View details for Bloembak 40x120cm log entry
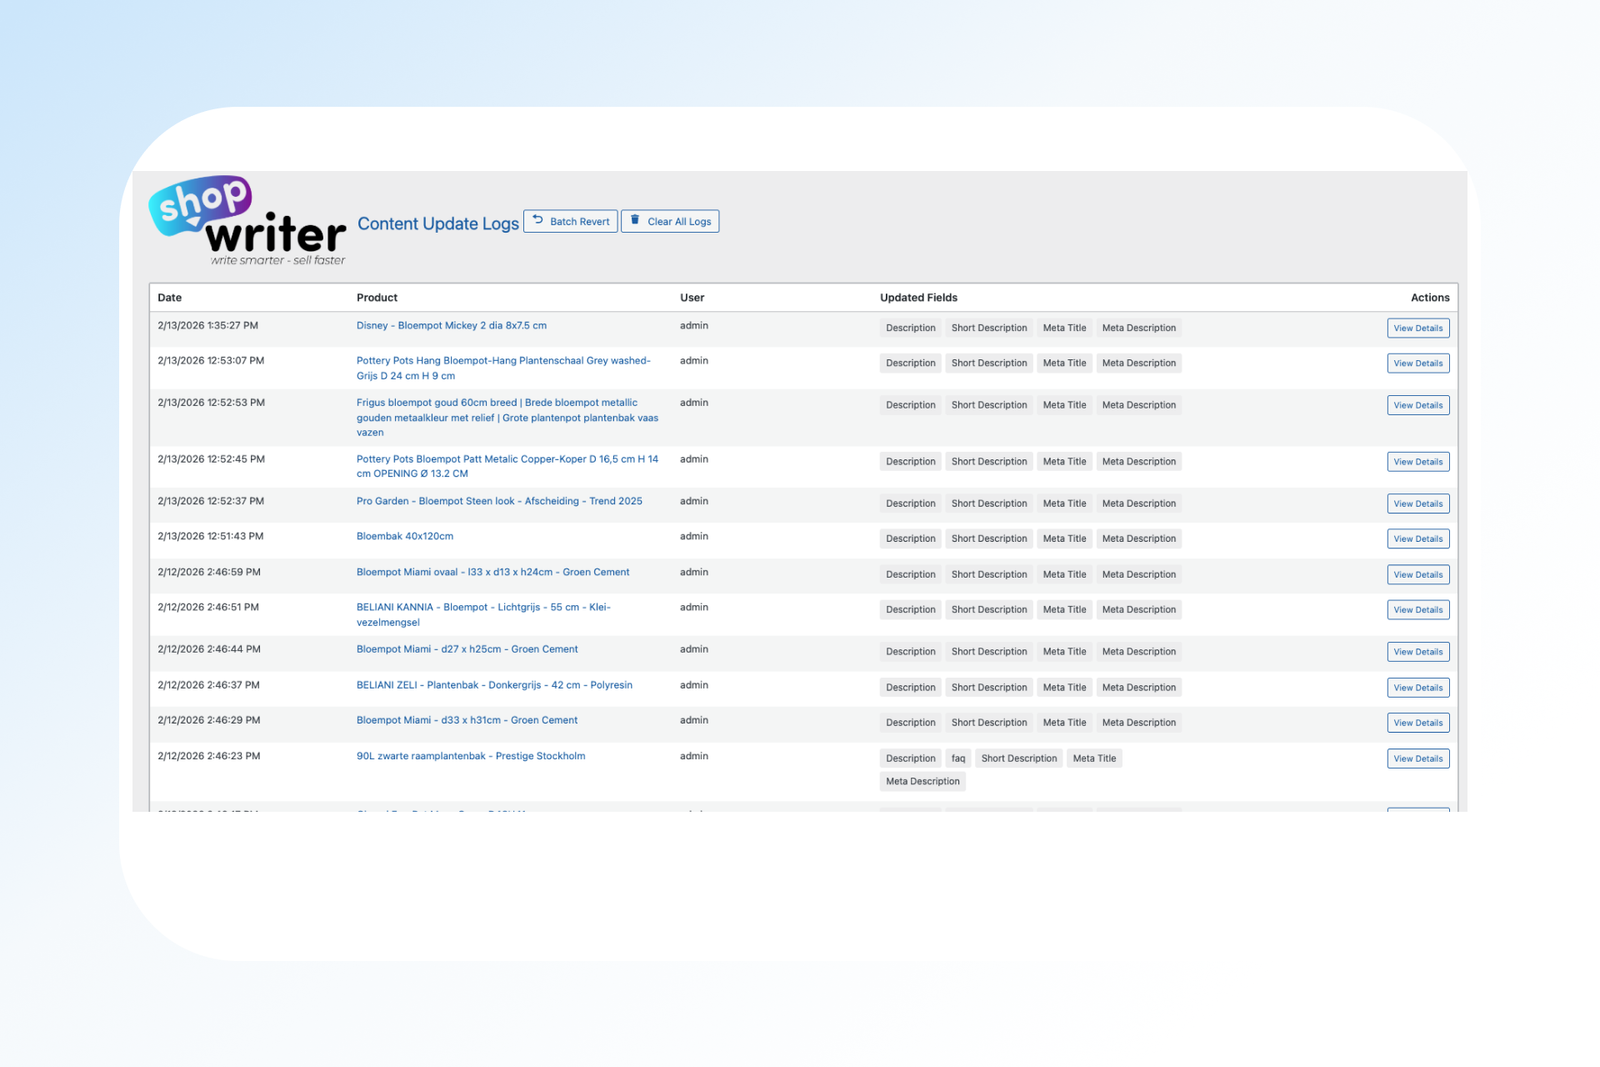Viewport: 1600px width, 1067px height. click(x=1417, y=539)
